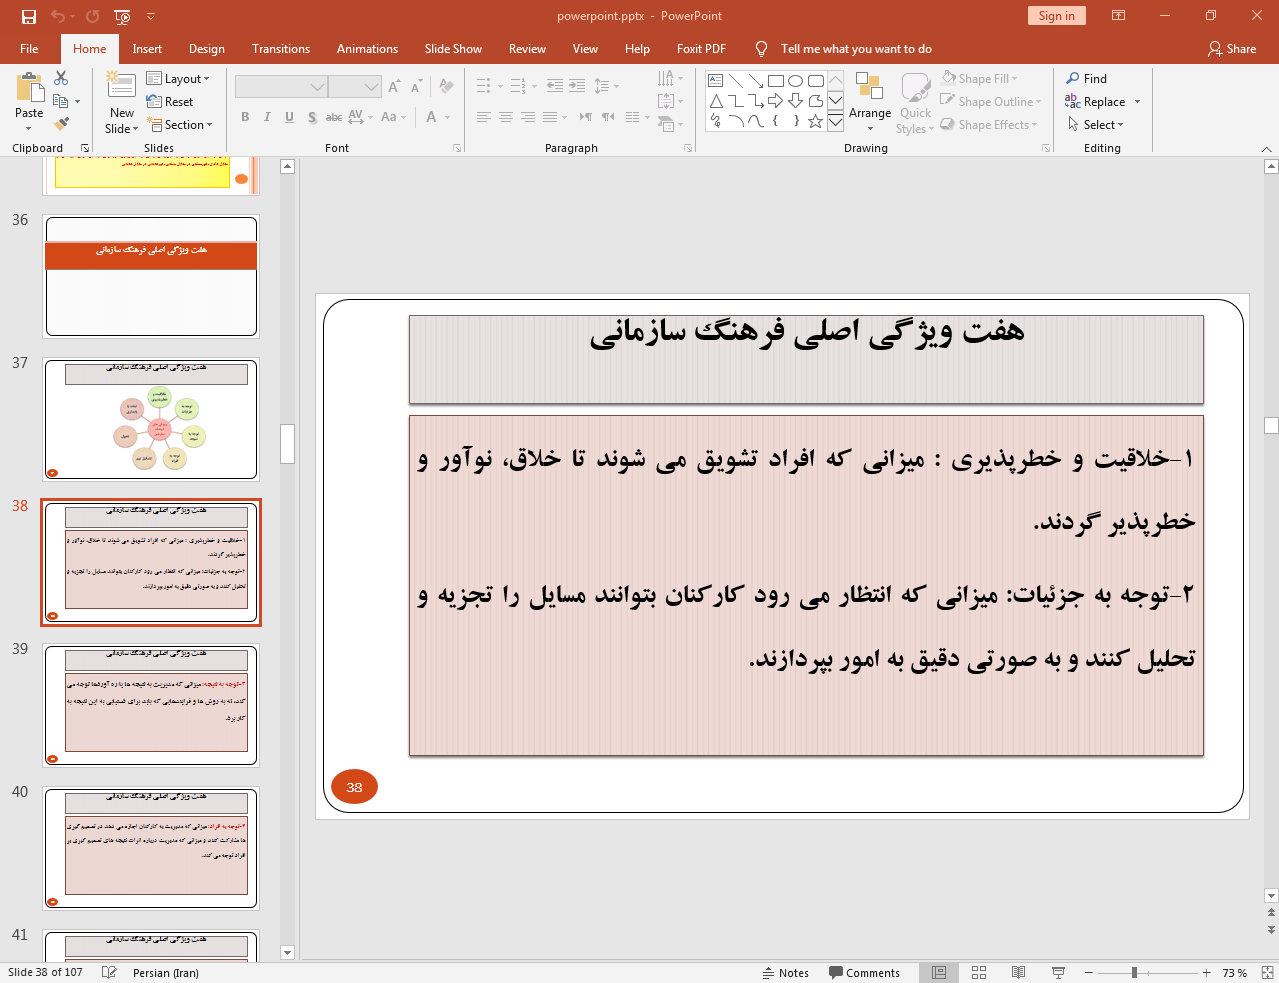Toggle Align Left paragraph
The height and width of the screenshot is (983, 1279).
(483, 117)
